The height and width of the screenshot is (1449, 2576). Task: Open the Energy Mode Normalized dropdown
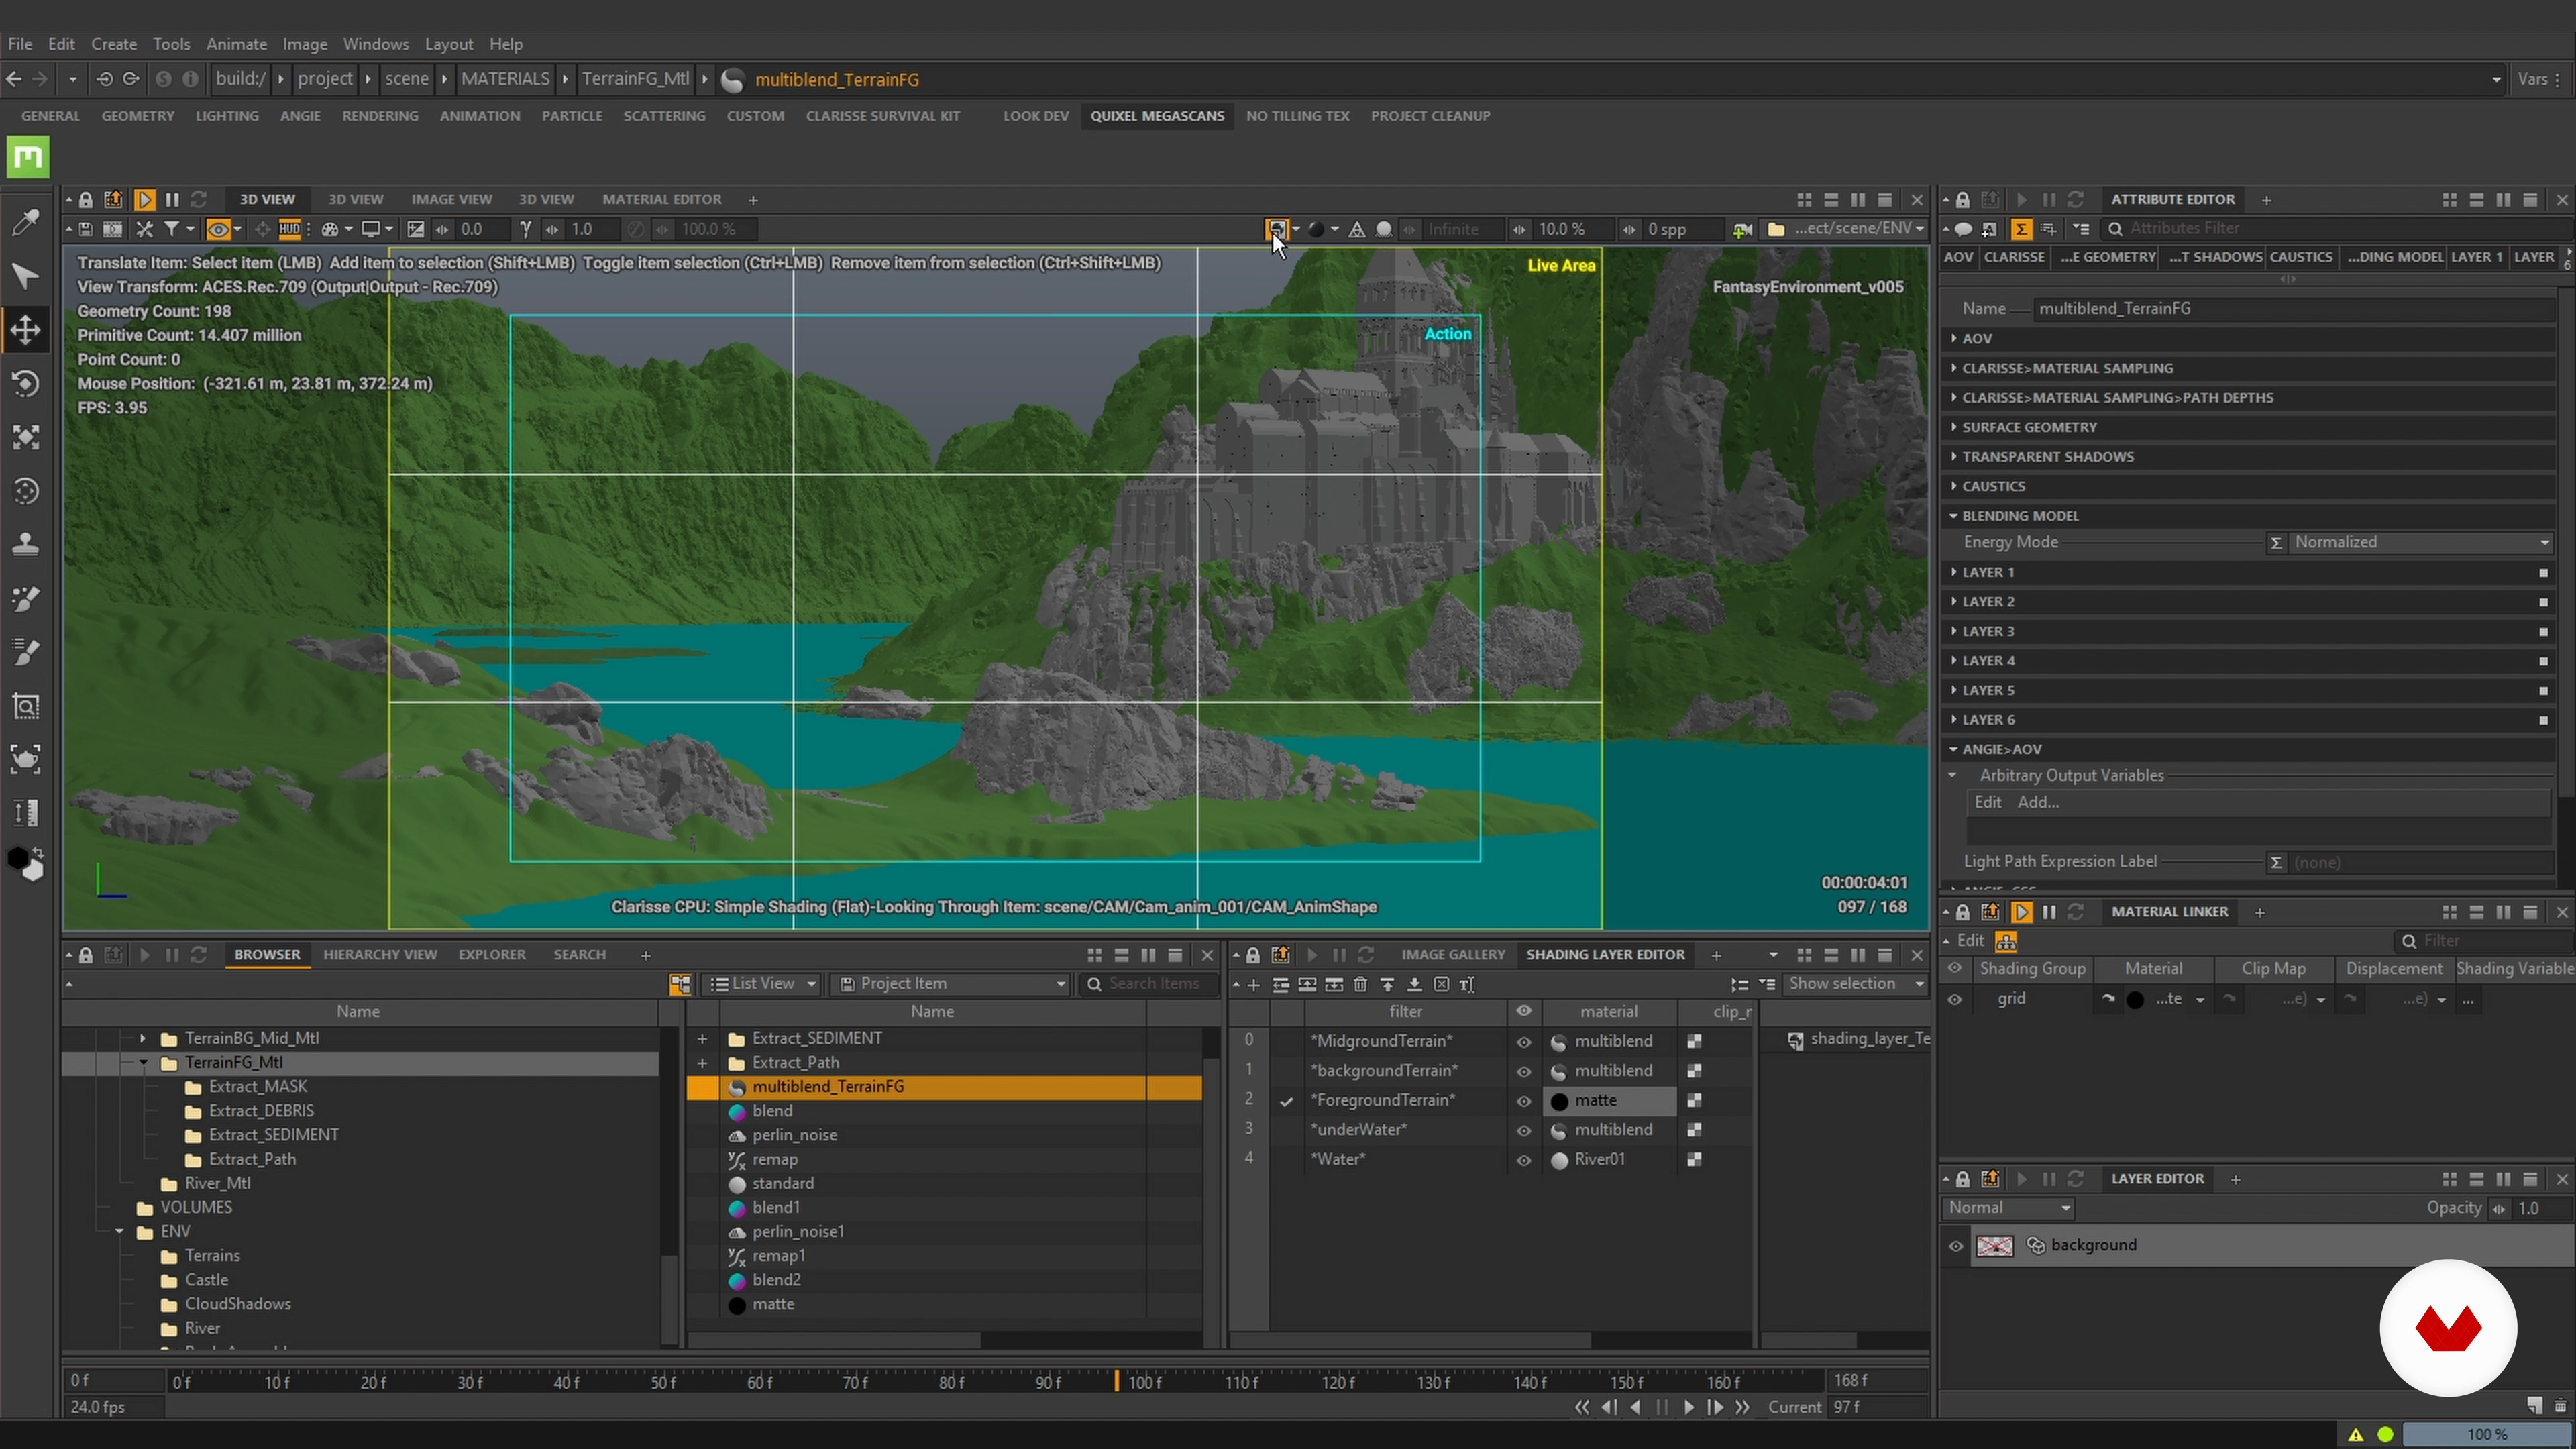pyautogui.click(x=2422, y=542)
